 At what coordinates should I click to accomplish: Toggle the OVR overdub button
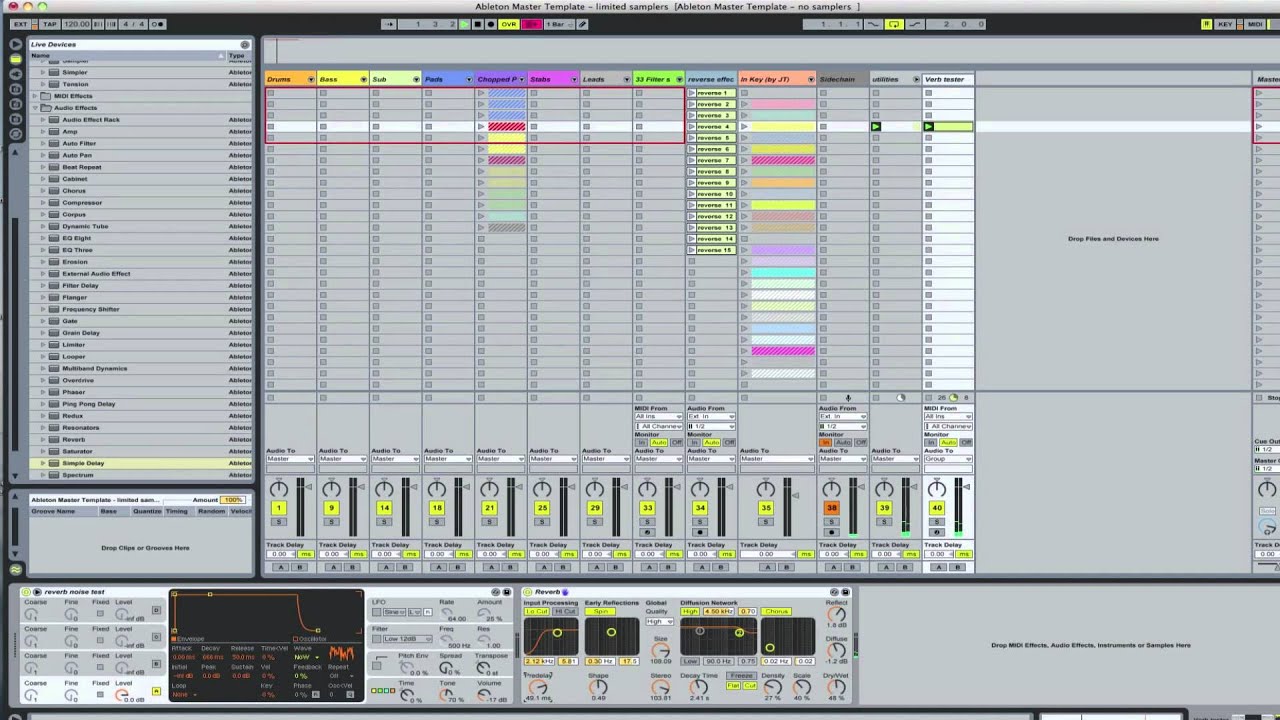[x=509, y=24]
